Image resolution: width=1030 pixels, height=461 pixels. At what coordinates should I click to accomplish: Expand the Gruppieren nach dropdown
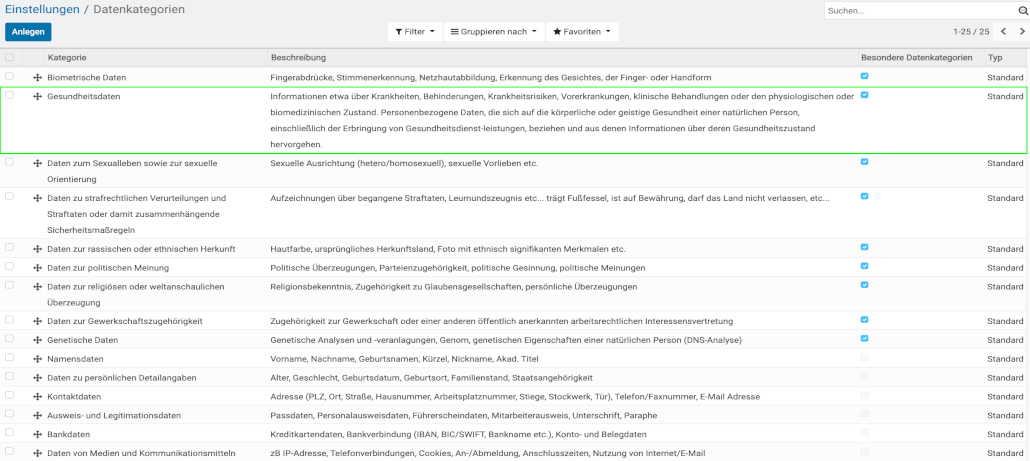[494, 32]
